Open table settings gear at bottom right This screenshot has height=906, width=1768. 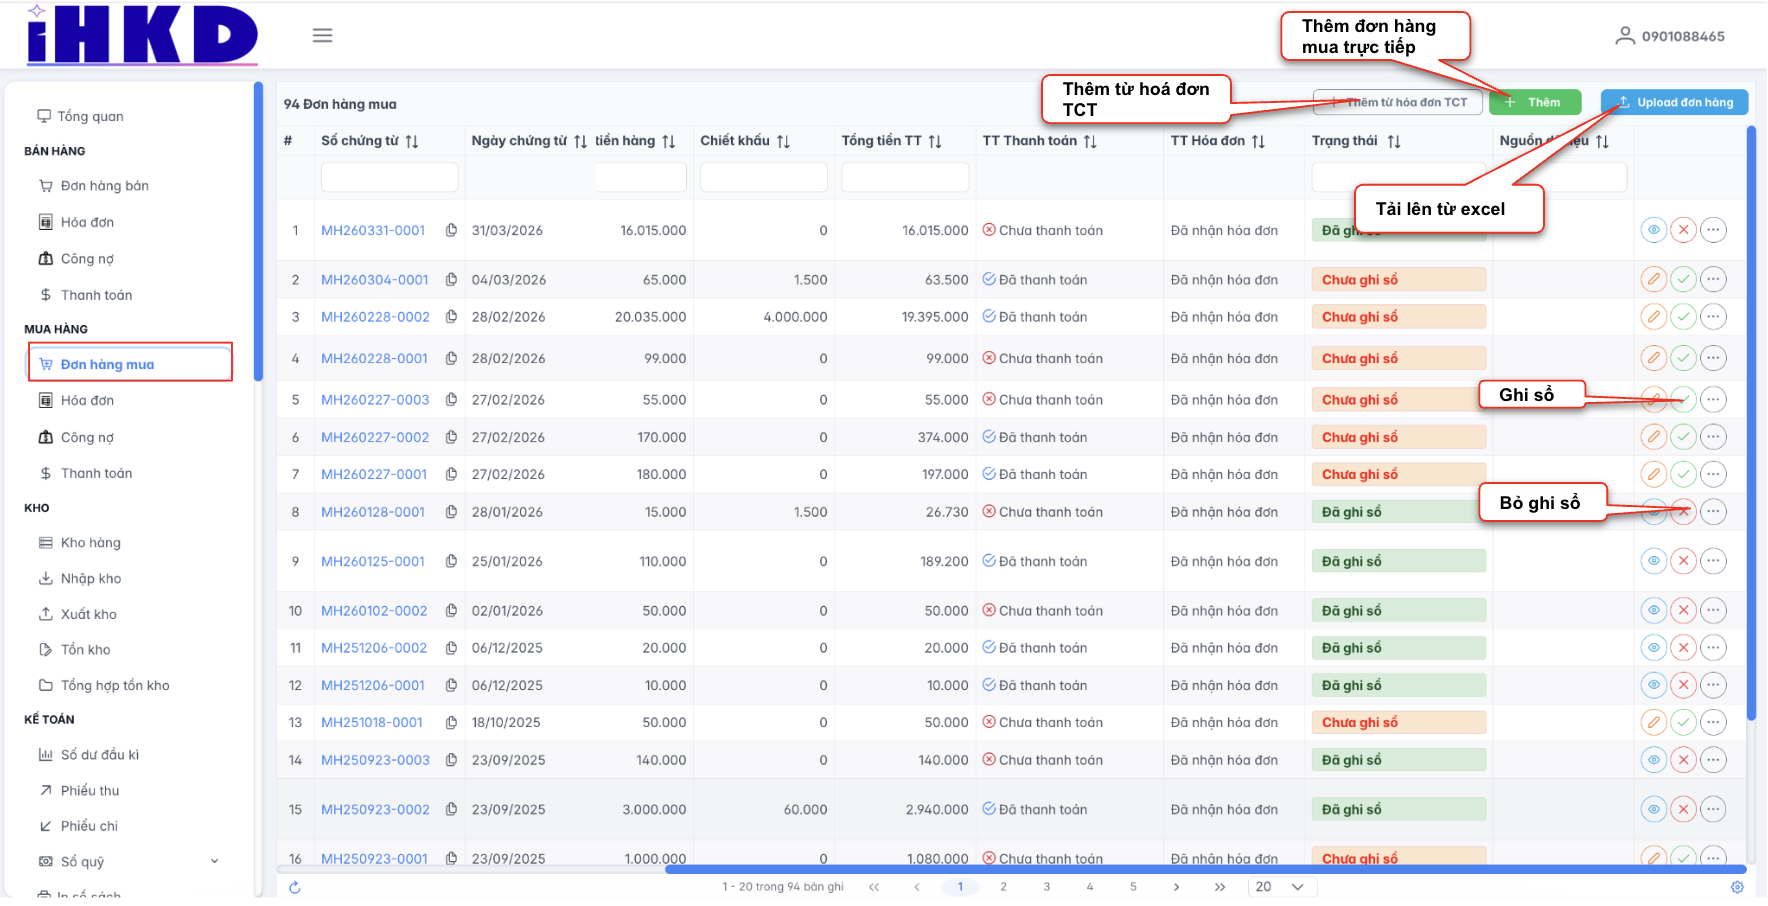[x=1737, y=887]
